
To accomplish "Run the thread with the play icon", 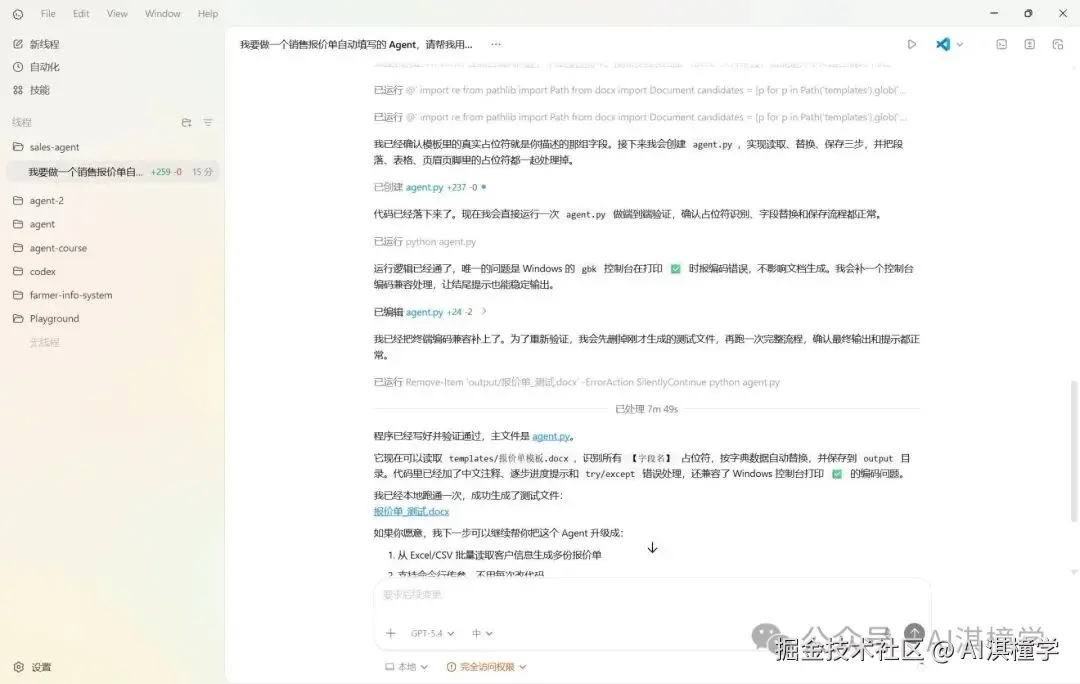I will [x=910, y=44].
